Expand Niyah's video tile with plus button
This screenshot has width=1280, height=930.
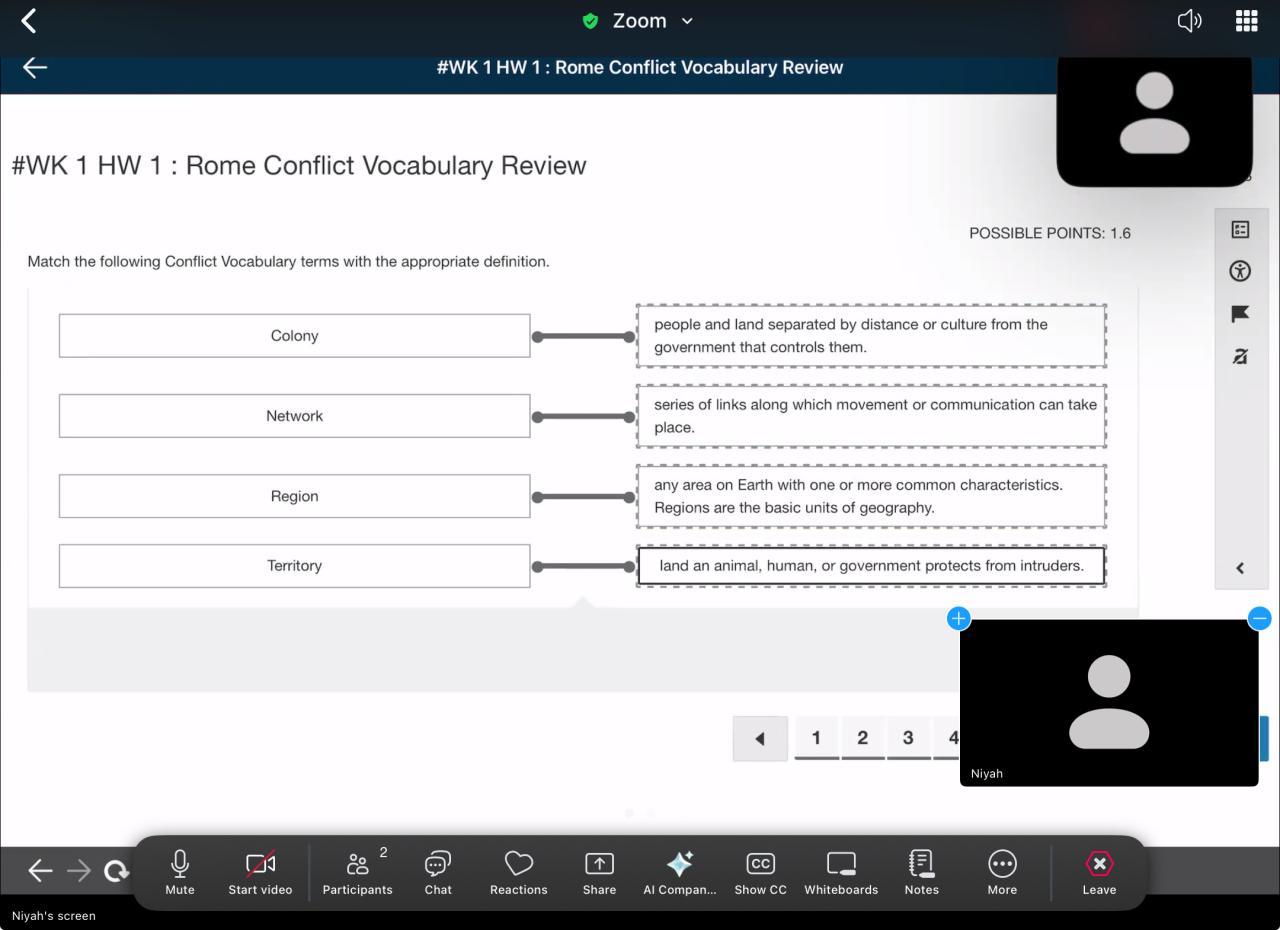coord(958,618)
